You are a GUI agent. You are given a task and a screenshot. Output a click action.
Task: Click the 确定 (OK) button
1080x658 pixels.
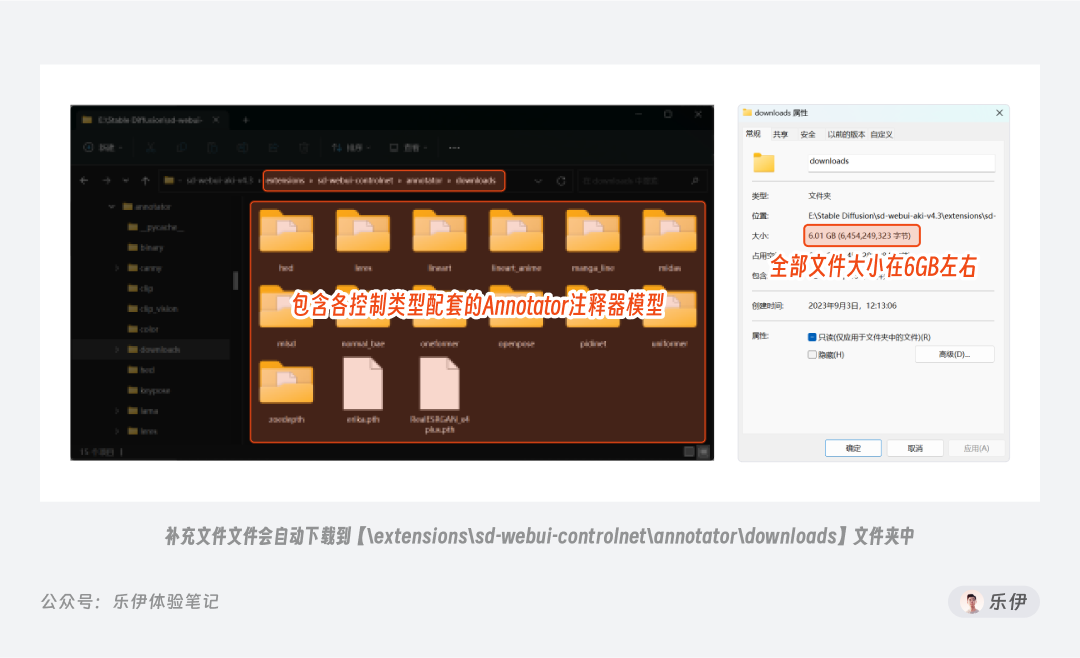coord(853,447)
